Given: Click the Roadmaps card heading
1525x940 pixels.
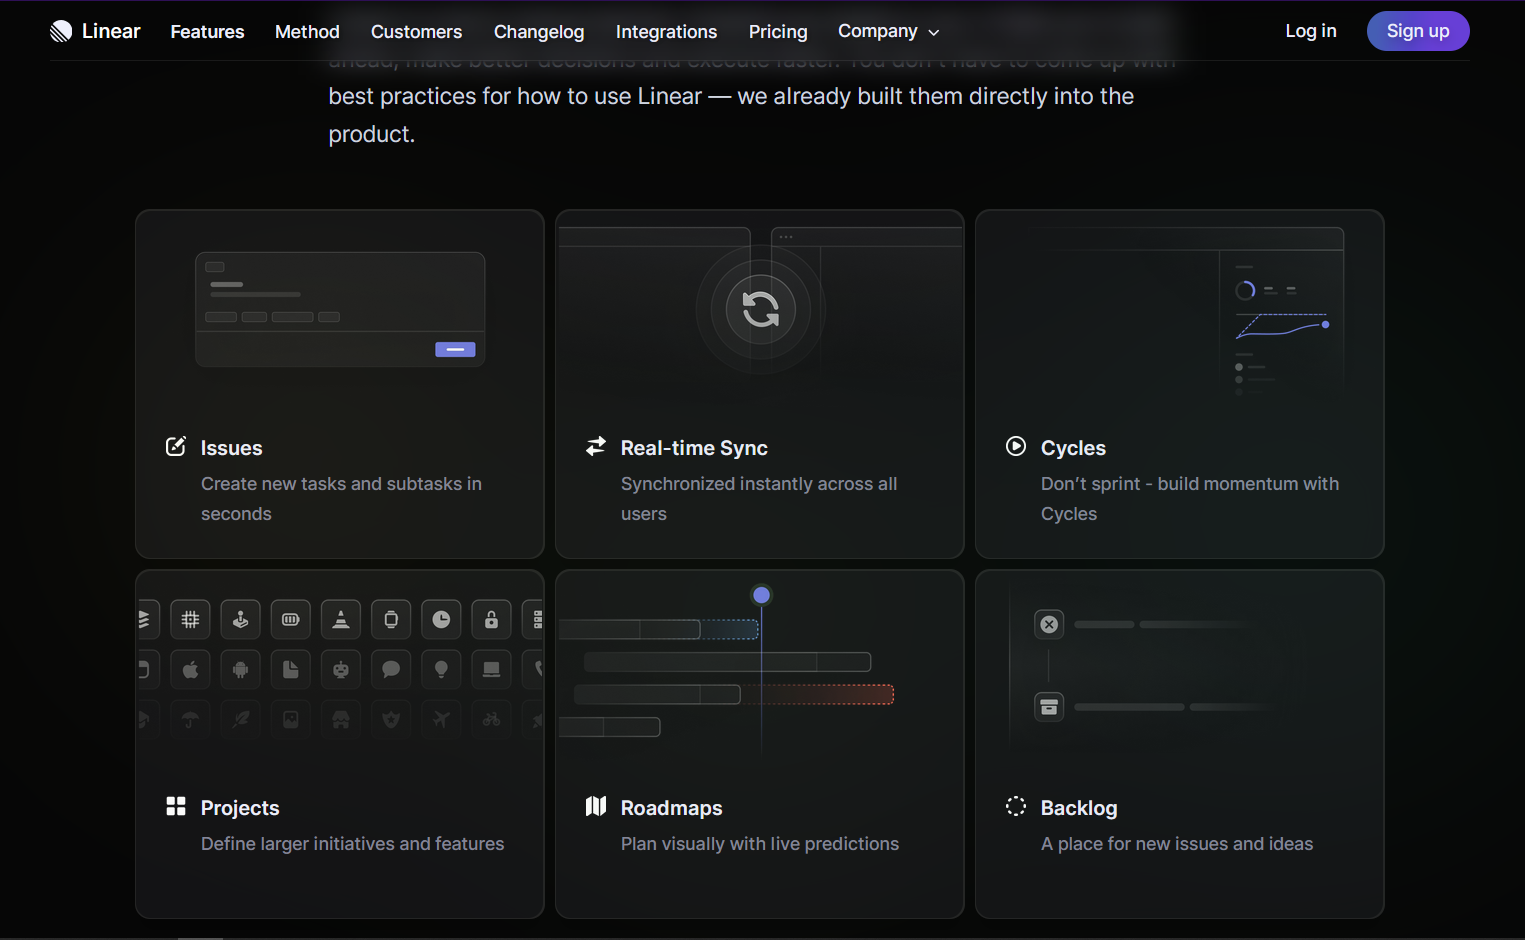Looking at the screenshot, I should [x=671, y=808].
